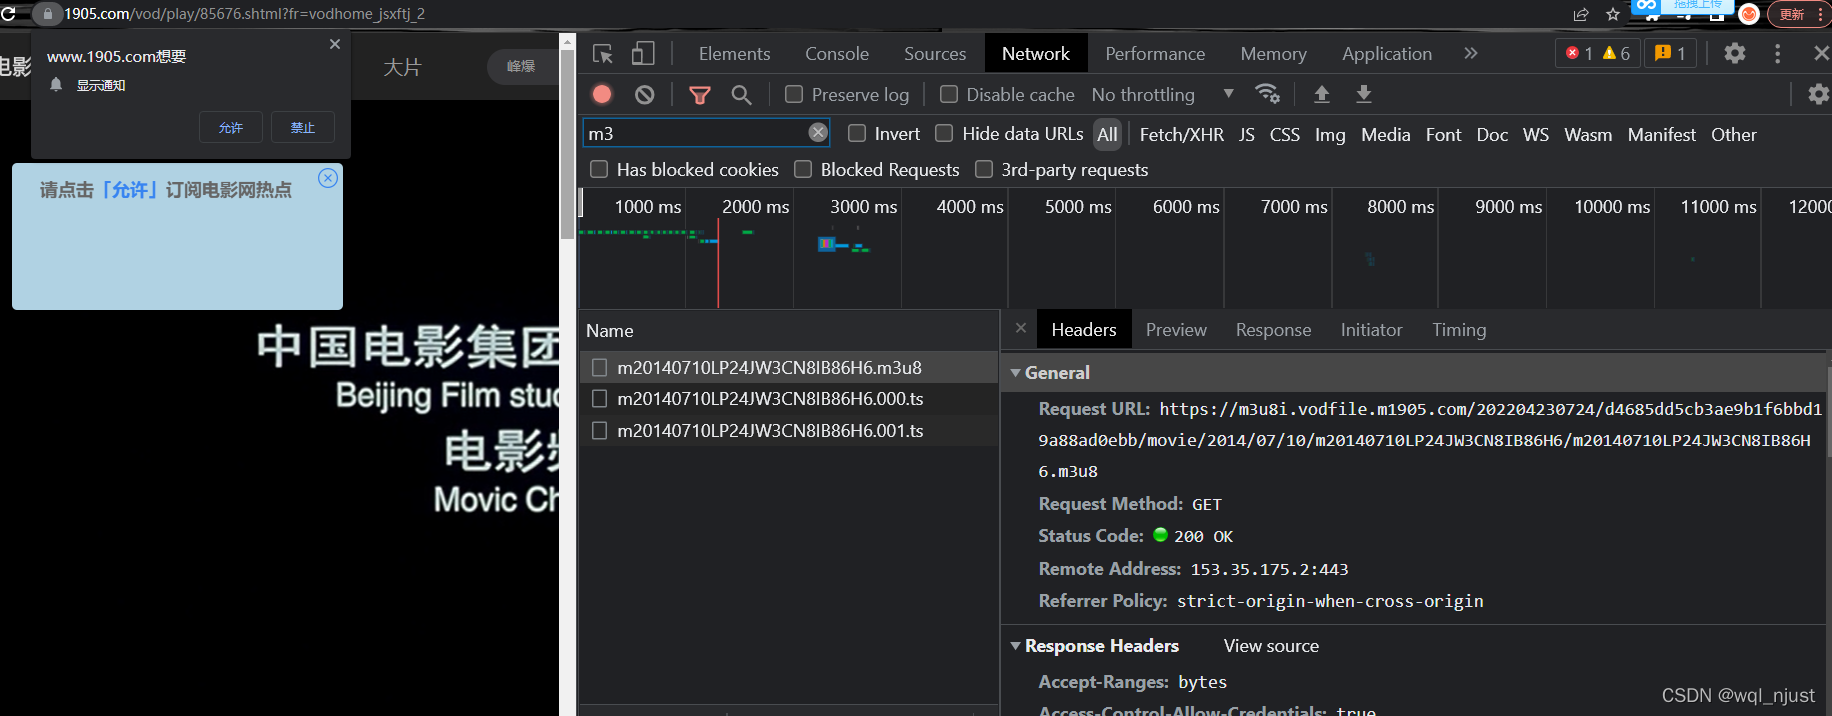The height and width of the screenshot is (716, 1832).
Task: Open the issues counter badge
Action: click(x=1670, y=53)
